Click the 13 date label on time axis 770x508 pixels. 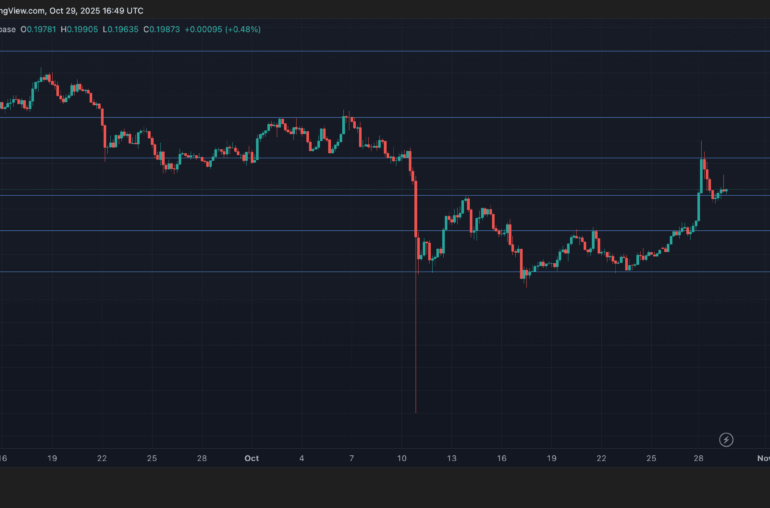coord(452,457)
